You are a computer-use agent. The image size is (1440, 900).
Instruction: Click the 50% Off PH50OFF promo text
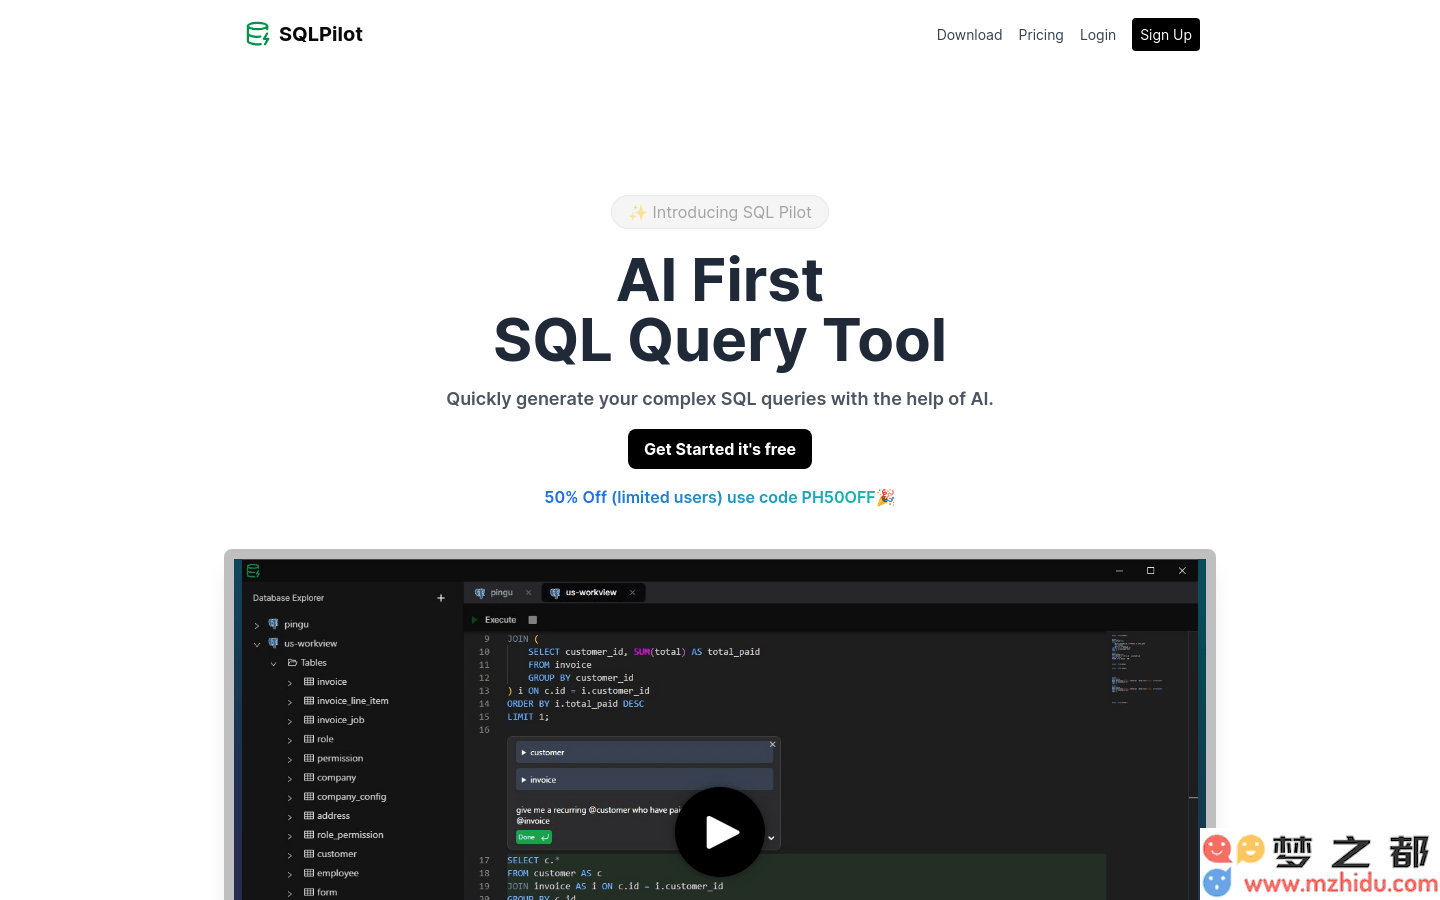720,497
